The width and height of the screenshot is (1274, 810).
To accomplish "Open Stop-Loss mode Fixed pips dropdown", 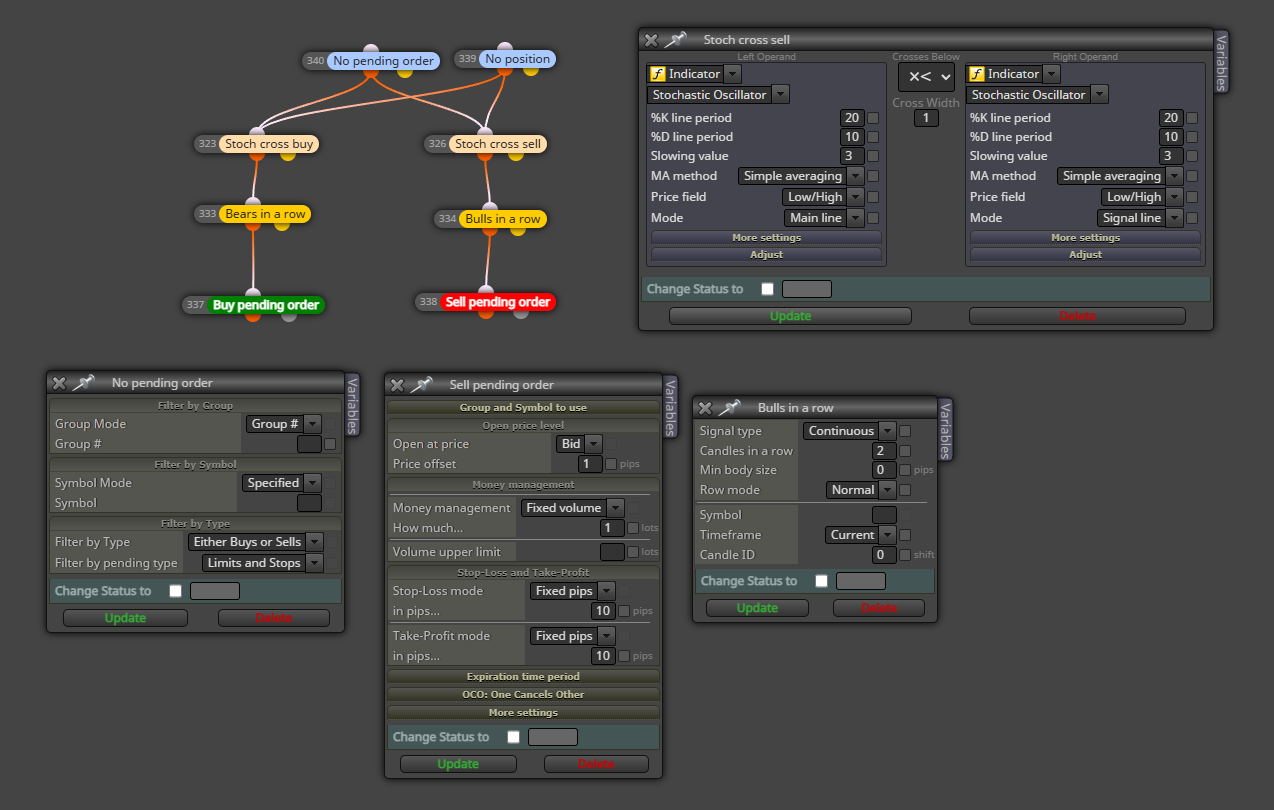I will [572, 591].
